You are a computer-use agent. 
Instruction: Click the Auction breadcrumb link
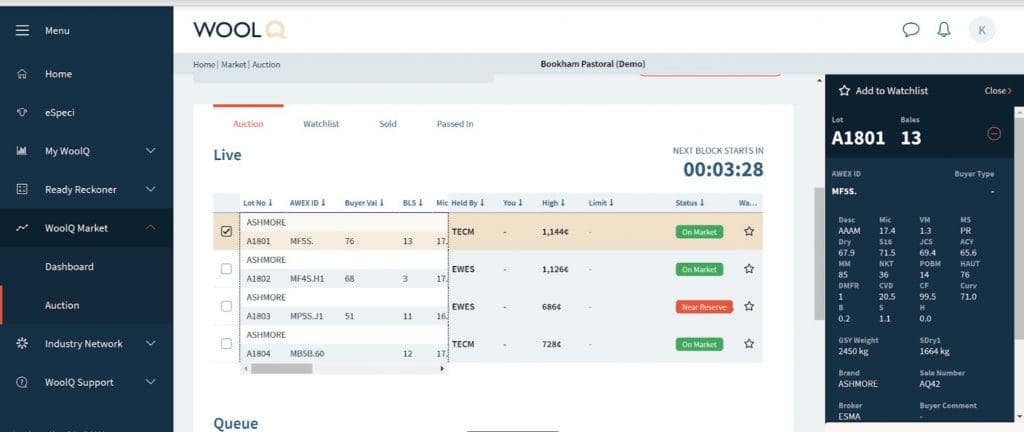click(266, 65)
